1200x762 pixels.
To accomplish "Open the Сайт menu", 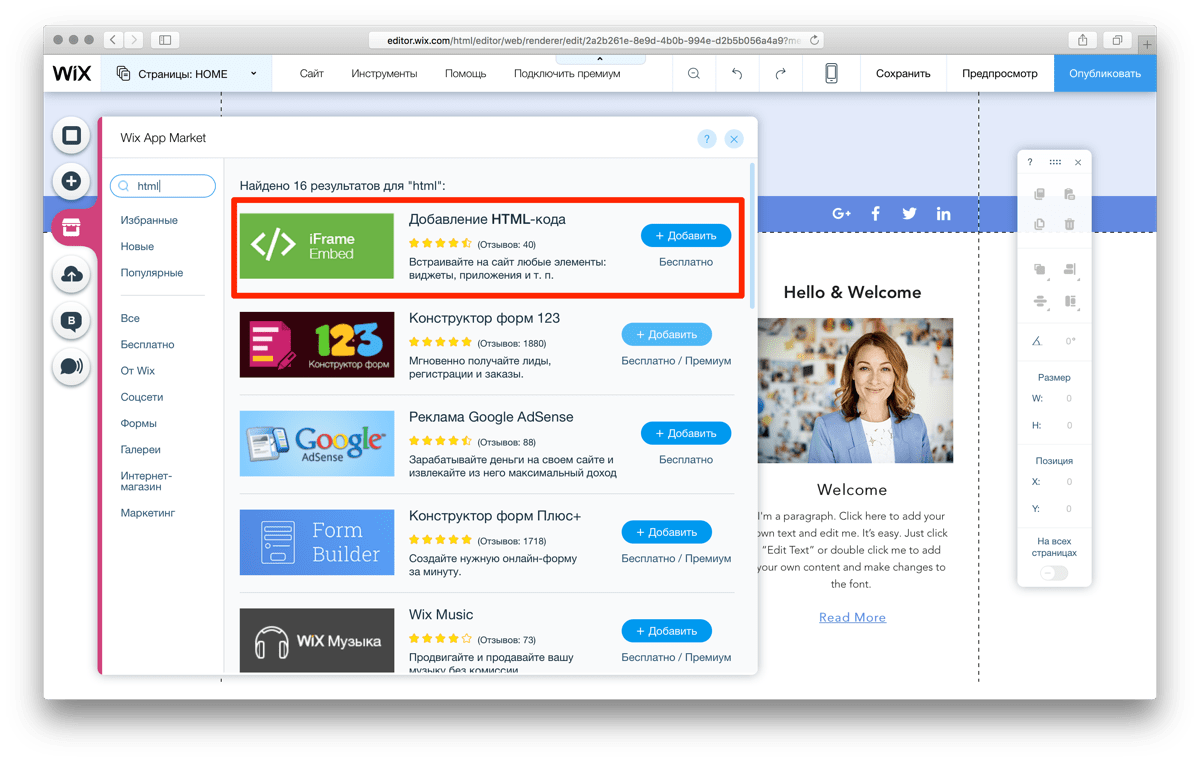I will click(312, 73).
